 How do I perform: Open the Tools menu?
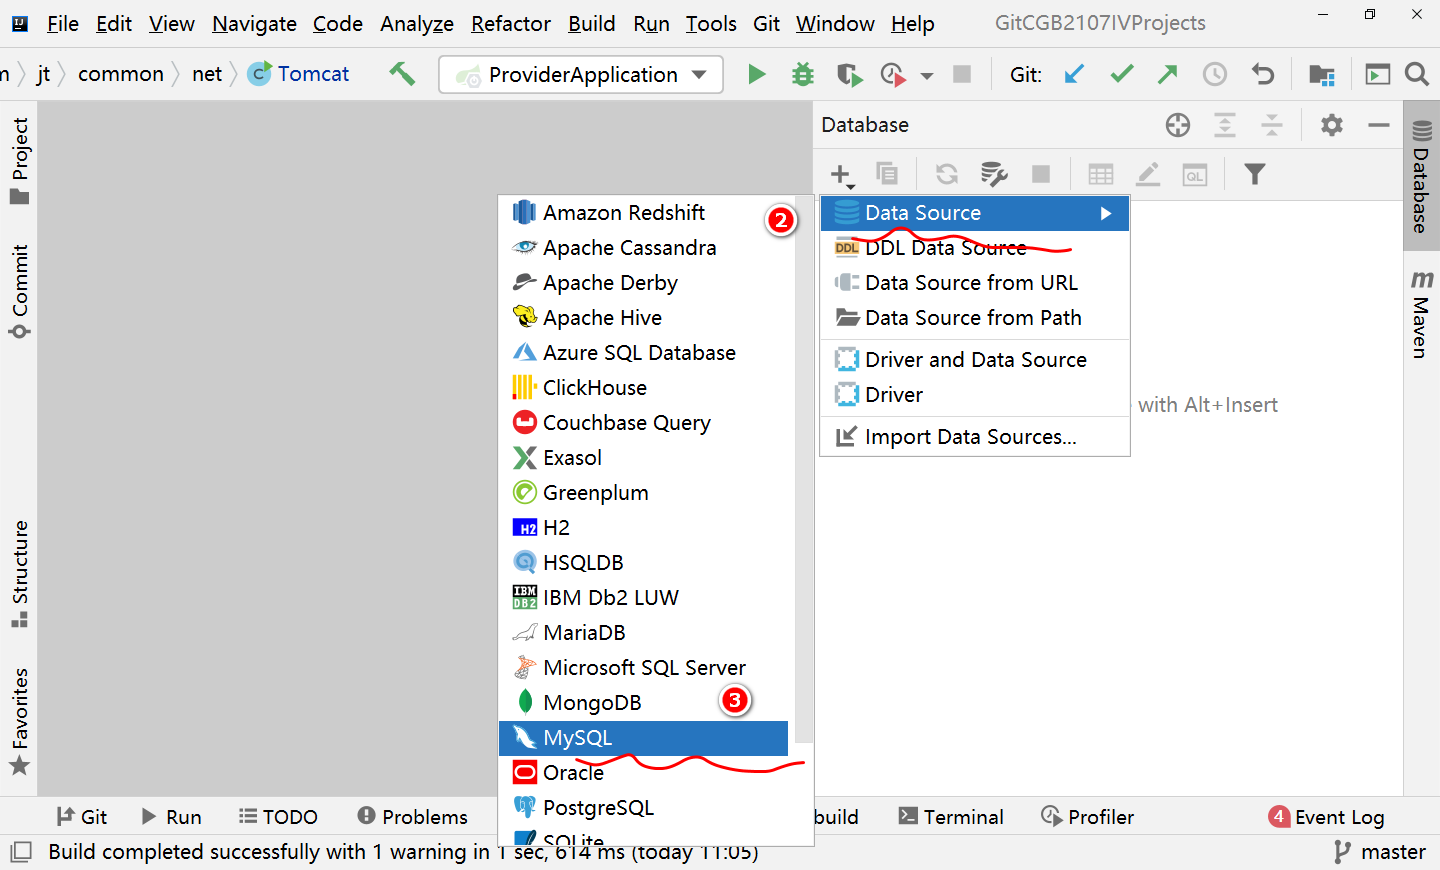coord(711,24)
